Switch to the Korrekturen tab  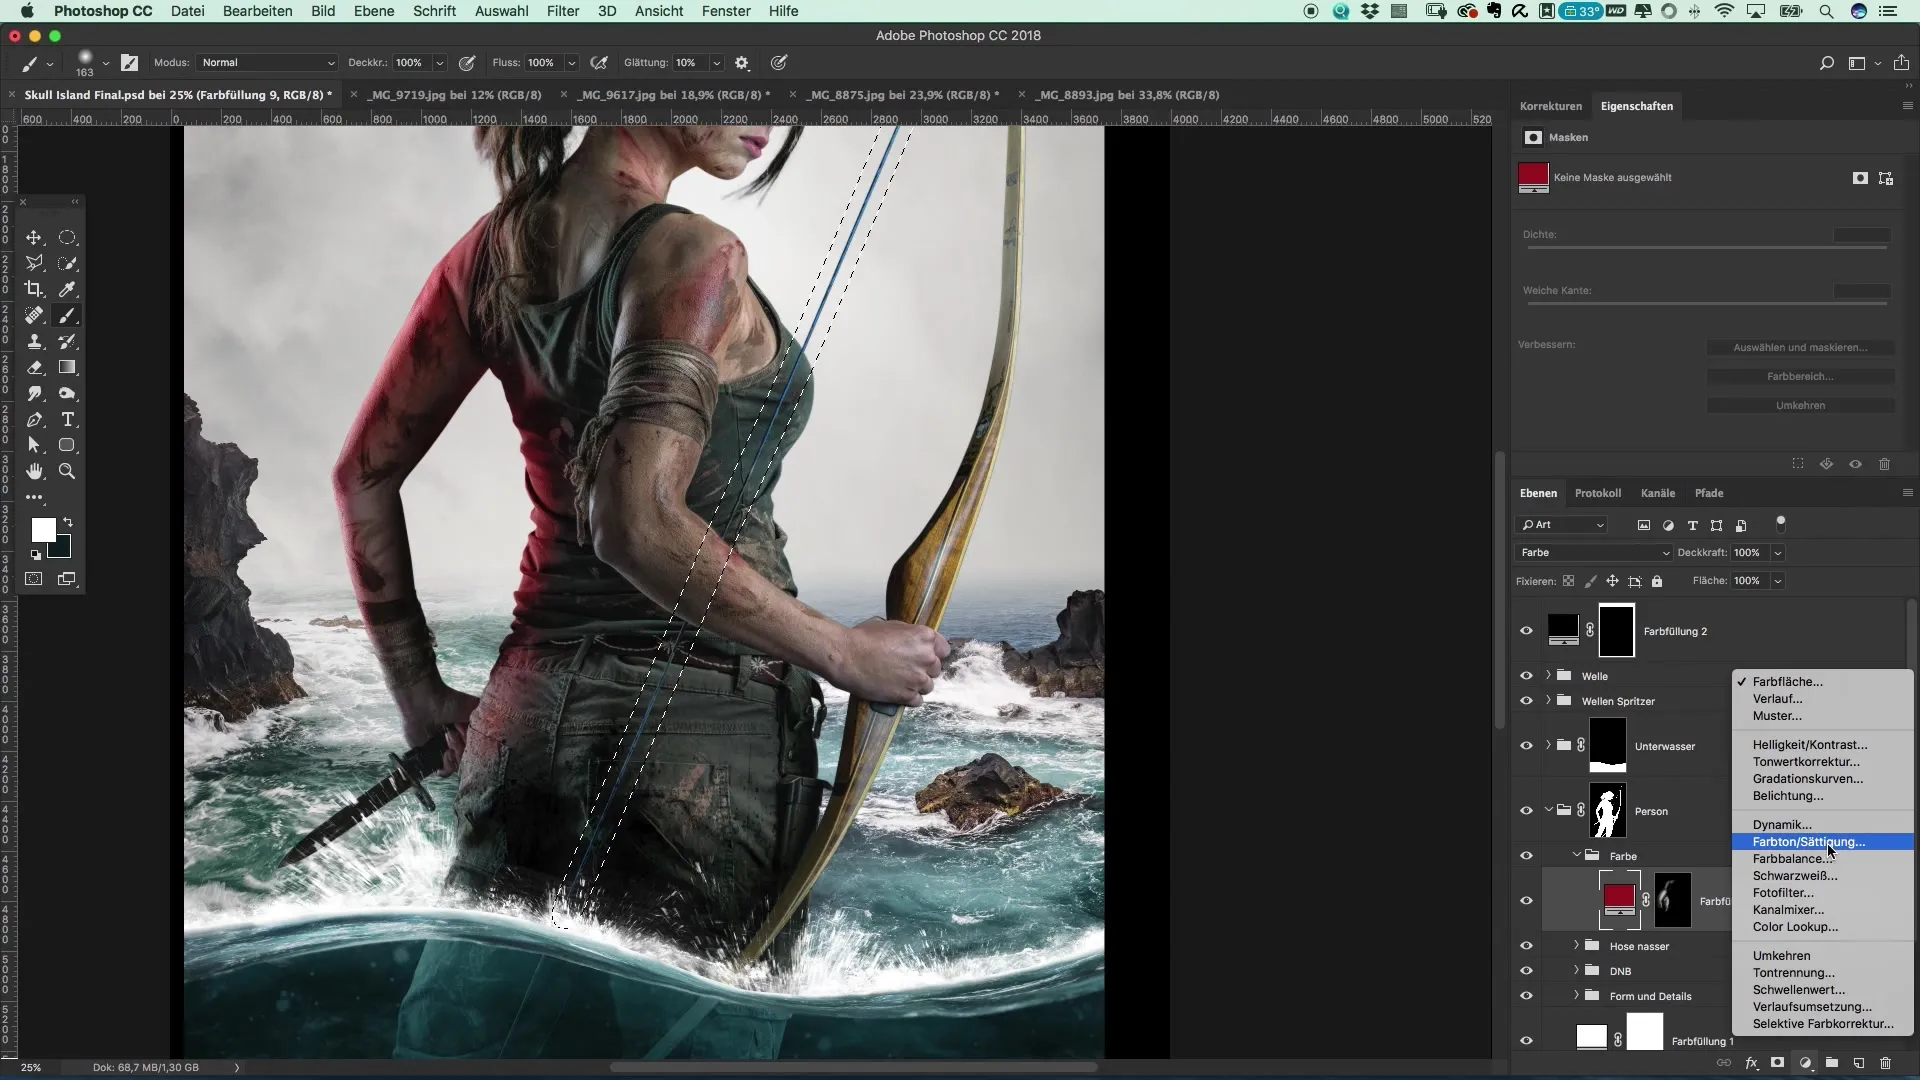pos(1550,106)
